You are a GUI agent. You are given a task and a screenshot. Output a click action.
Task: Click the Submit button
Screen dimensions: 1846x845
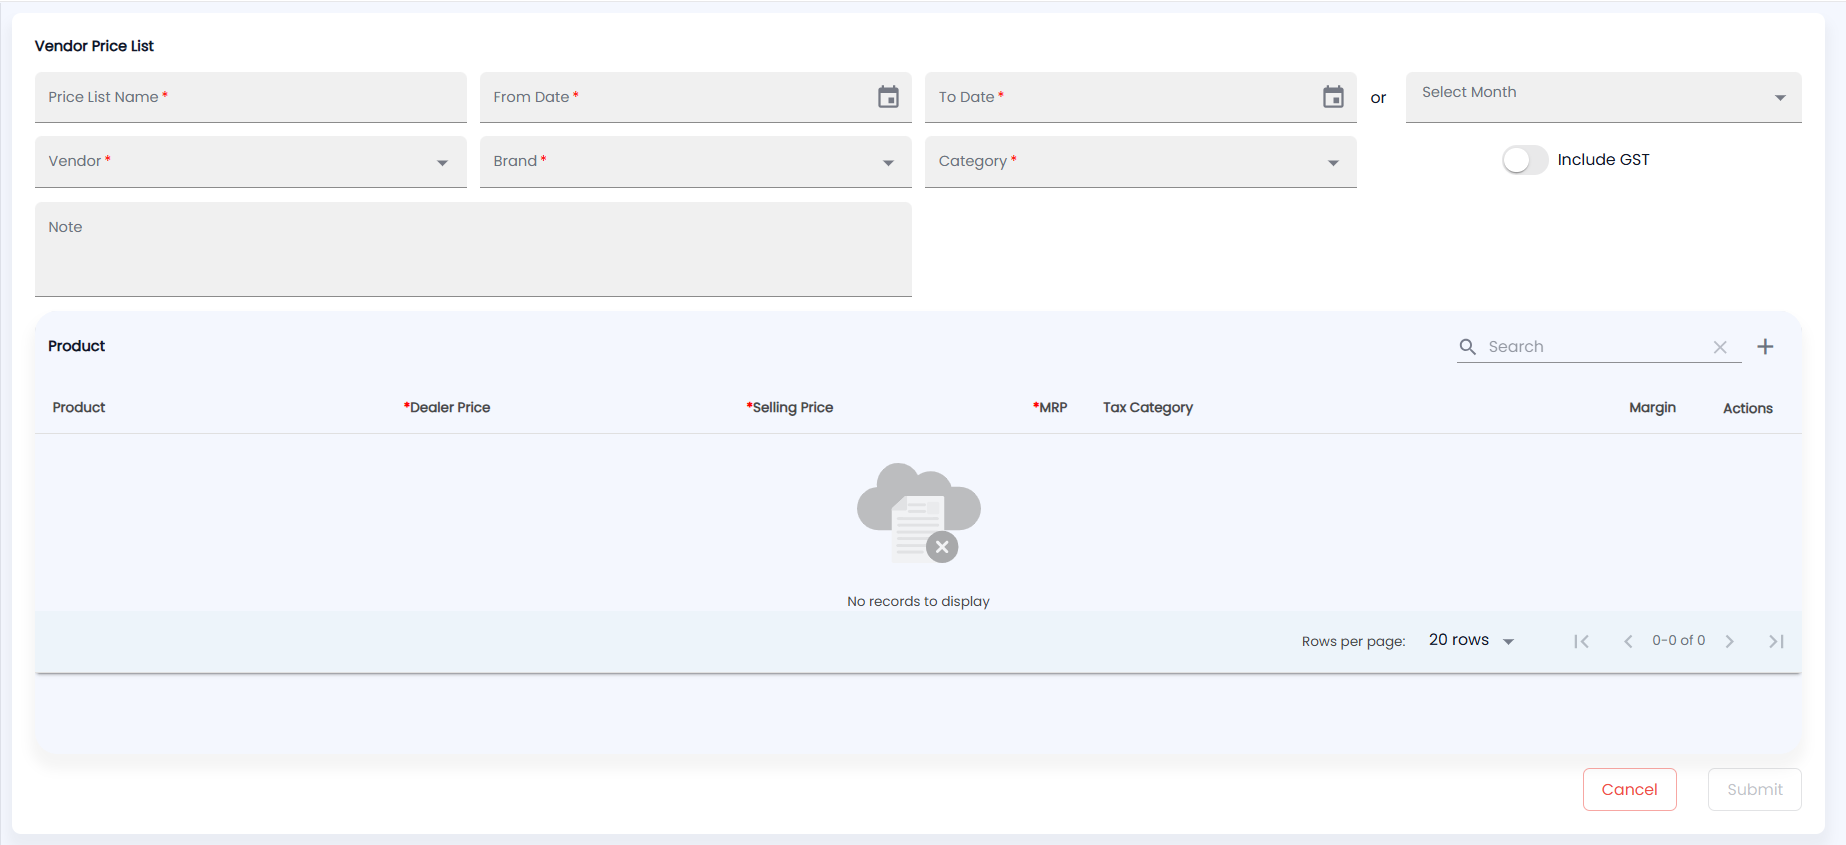(x=1755, y=790)
